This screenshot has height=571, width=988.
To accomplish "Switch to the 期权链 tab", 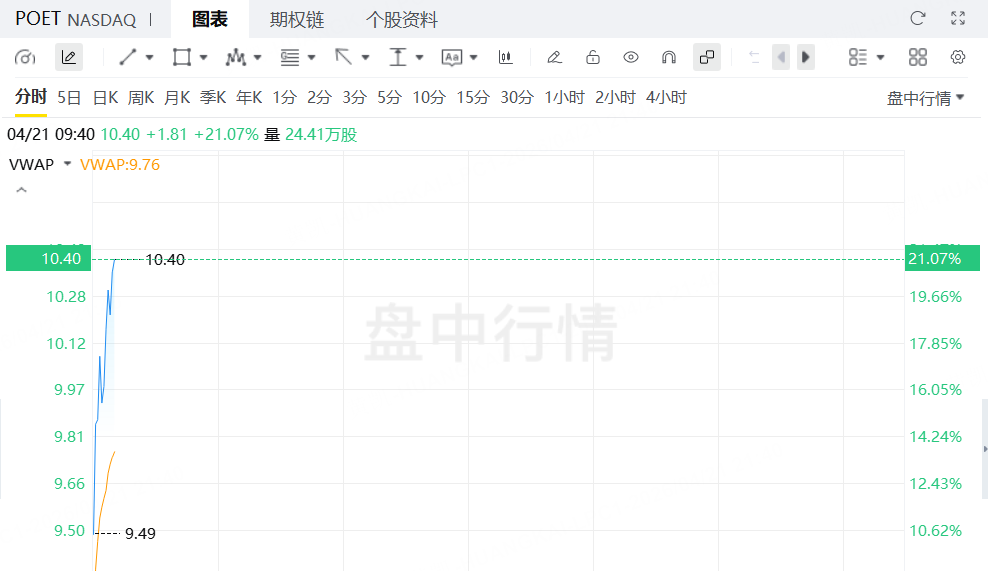I will [297, 20].
